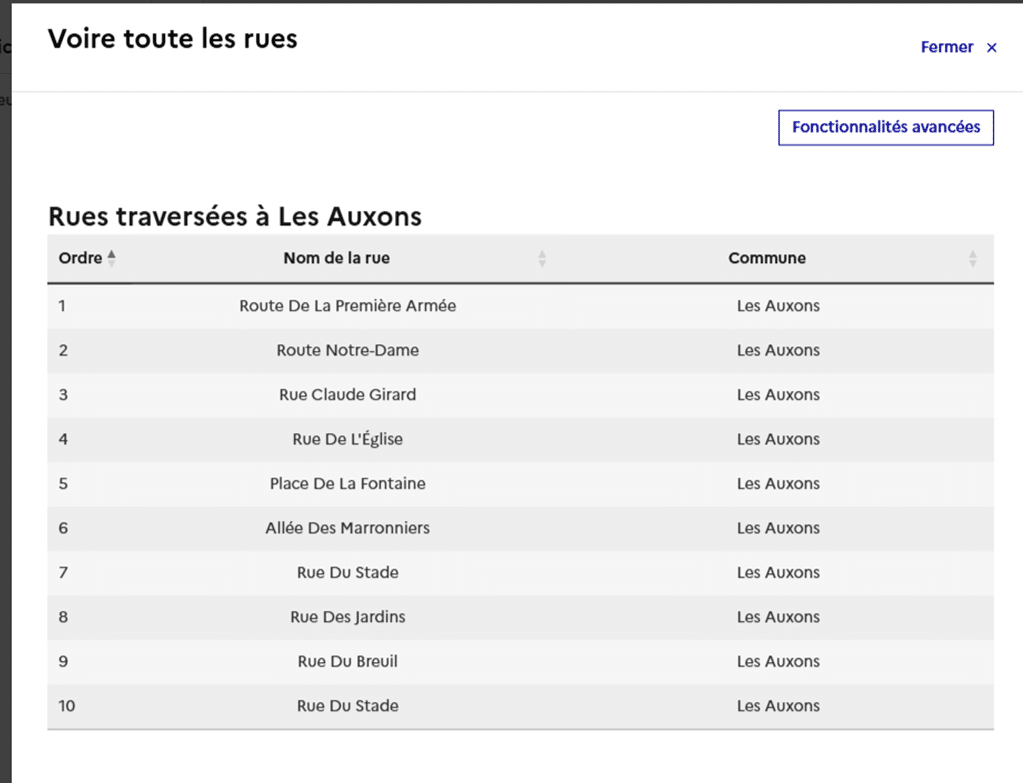Screen dimensions: 1023x783
Task: Select Rue Des Jardins street name
Action: (x=348, y=617)
